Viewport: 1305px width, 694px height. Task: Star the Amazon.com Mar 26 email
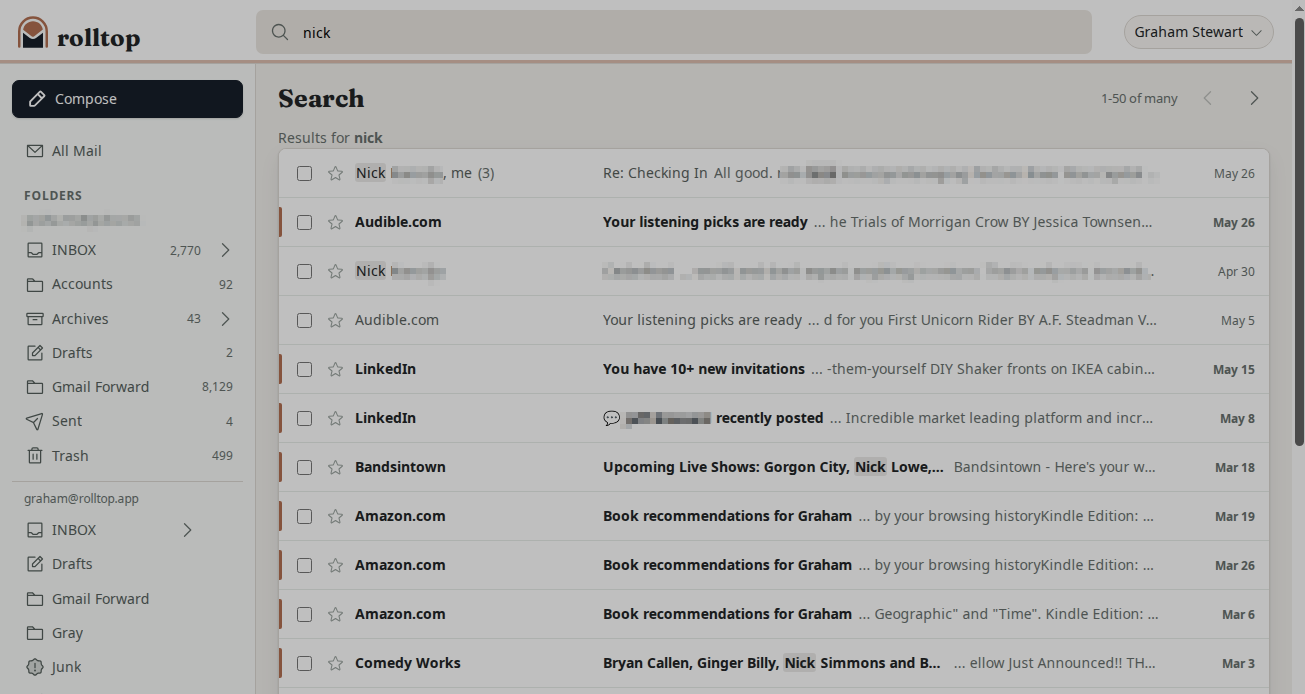[x=335, y=565]
